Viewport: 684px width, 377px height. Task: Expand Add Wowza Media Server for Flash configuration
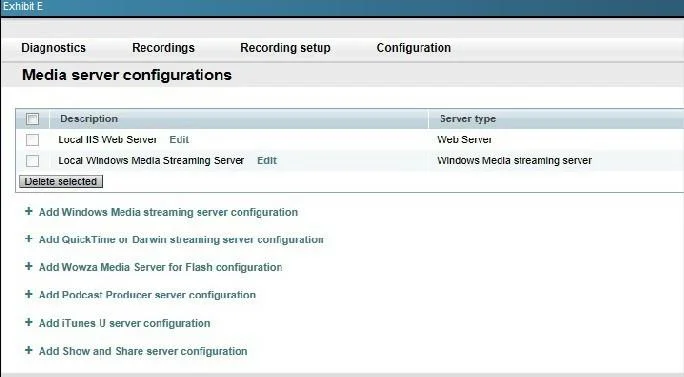pyautogui.click(x=161, y=267)
